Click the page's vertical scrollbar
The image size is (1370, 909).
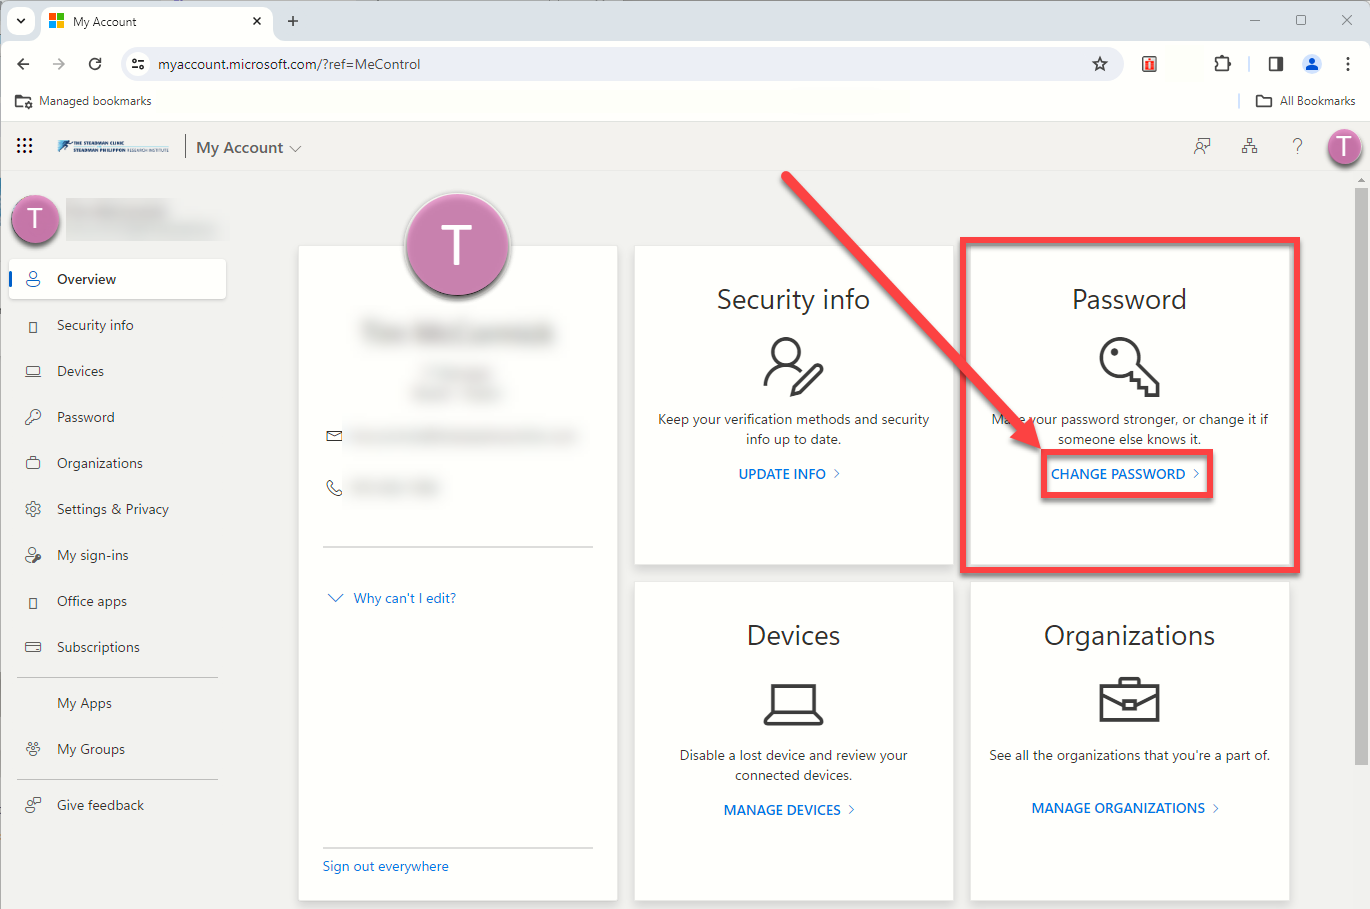click(x=1361, y=476)
